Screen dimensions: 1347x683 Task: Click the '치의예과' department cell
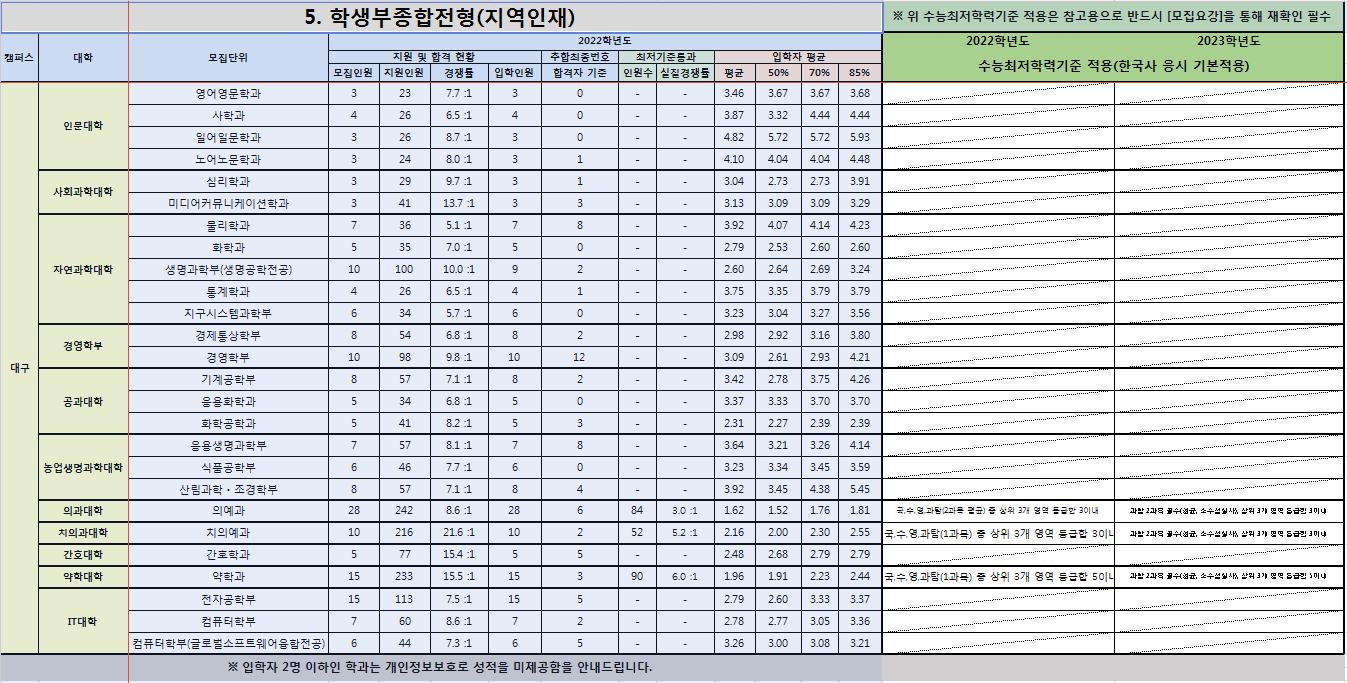point(228,532)
